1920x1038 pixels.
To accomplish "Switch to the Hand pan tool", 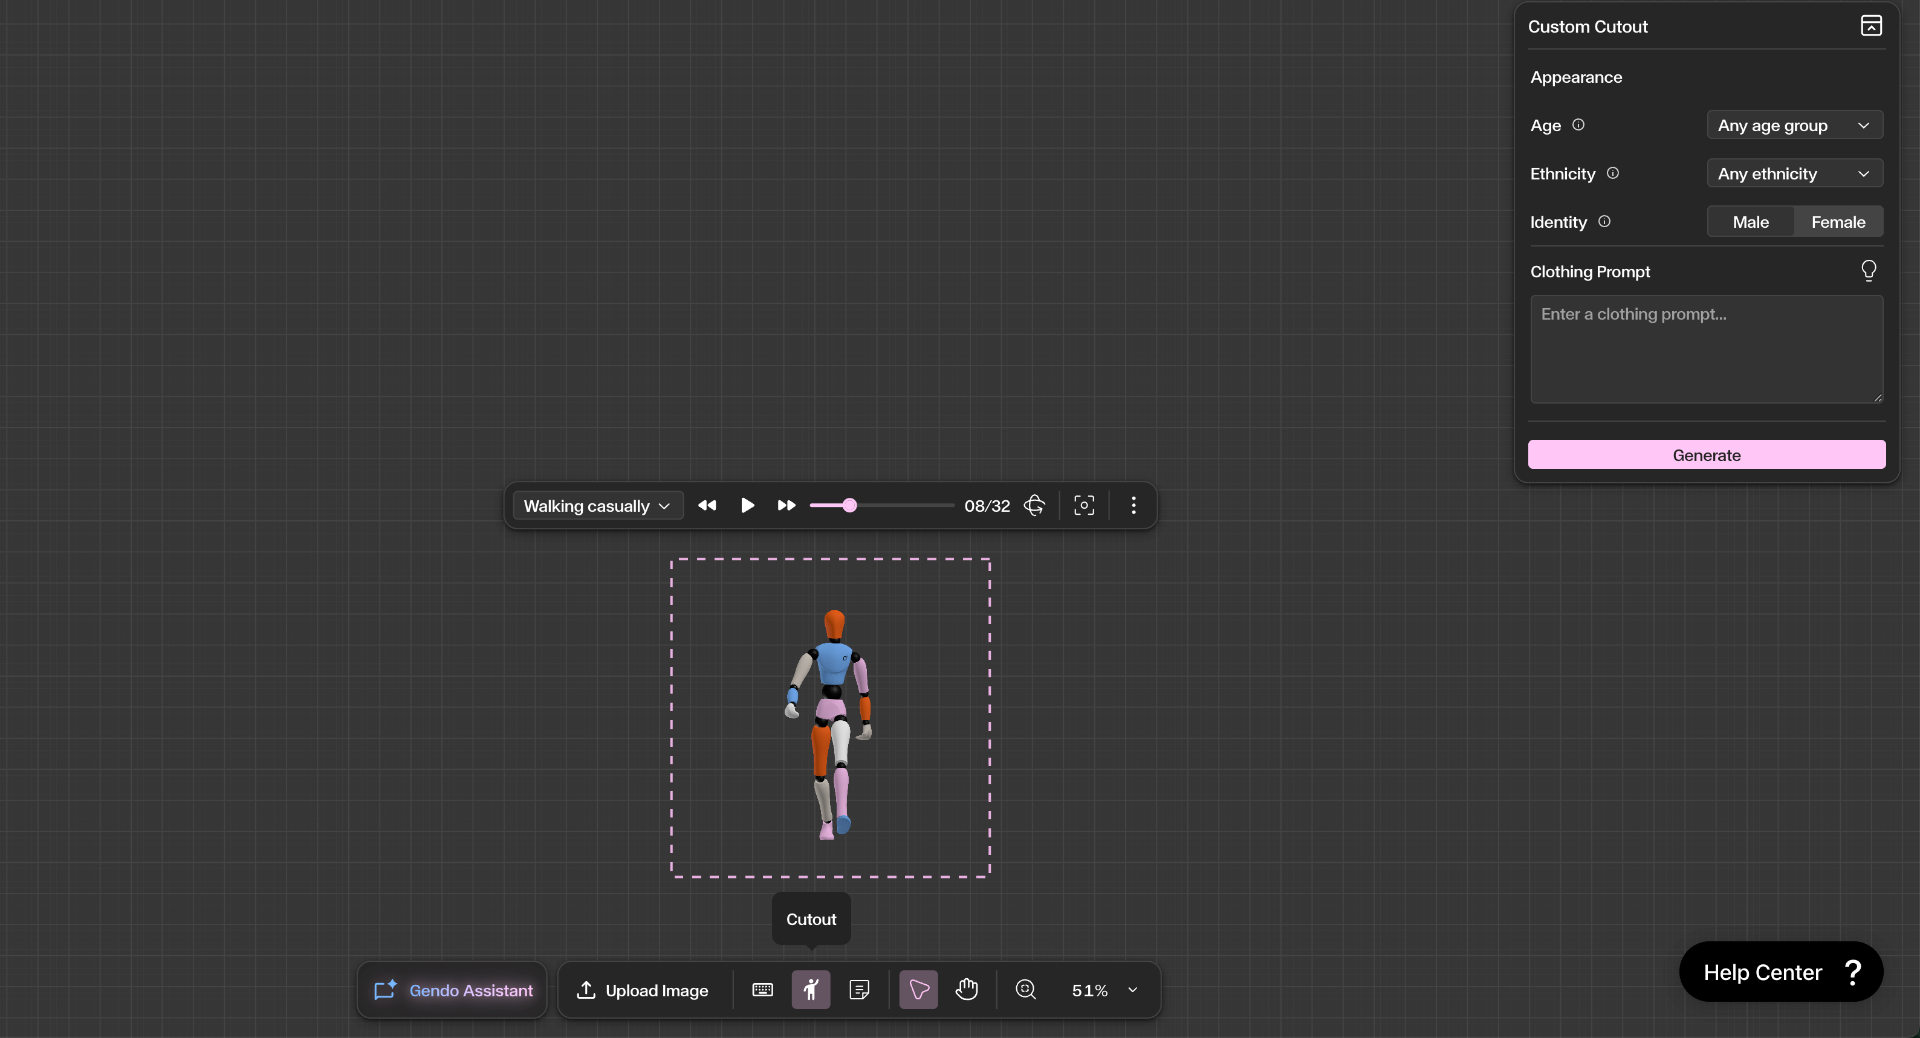I will pos(966,991).
